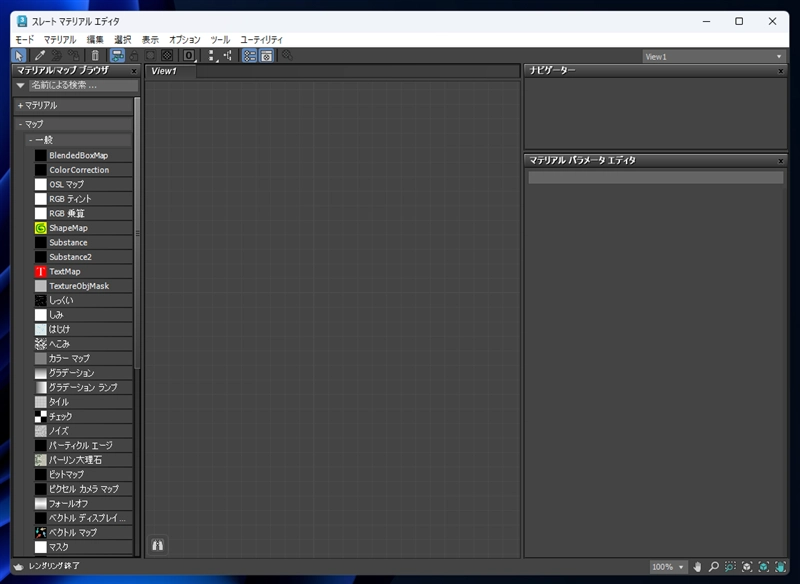
Task: Select the OSL マップ entry
Action: [x=83, y=184]
